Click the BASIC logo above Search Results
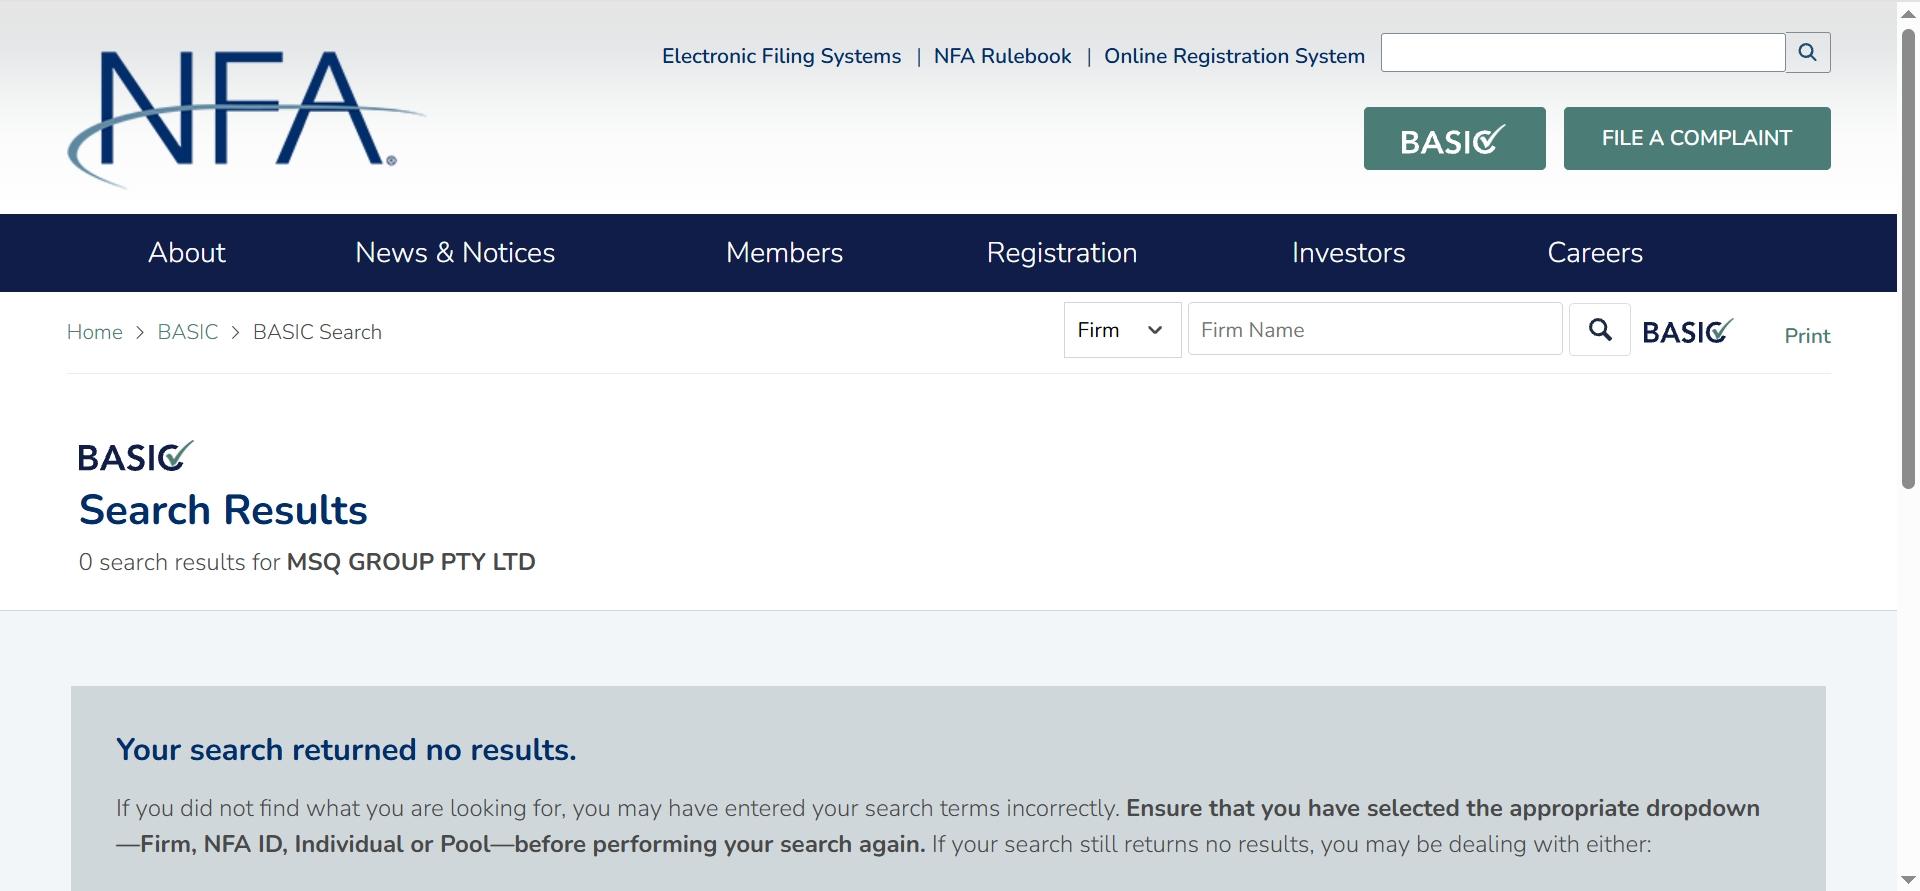 (x=136, y=456)
